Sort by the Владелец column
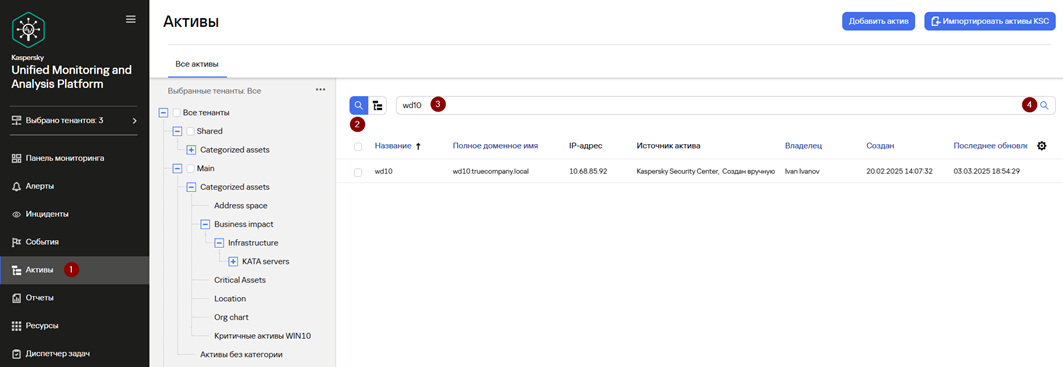 click(803, 146)
